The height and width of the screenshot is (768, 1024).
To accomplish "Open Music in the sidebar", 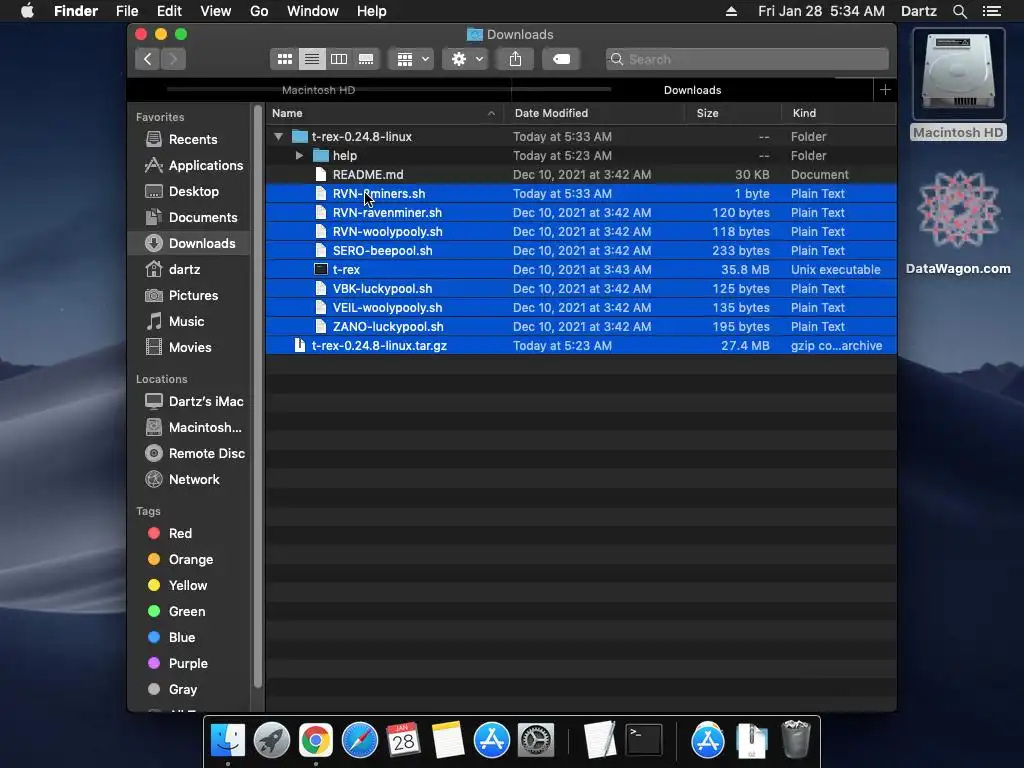I will 189,321.
